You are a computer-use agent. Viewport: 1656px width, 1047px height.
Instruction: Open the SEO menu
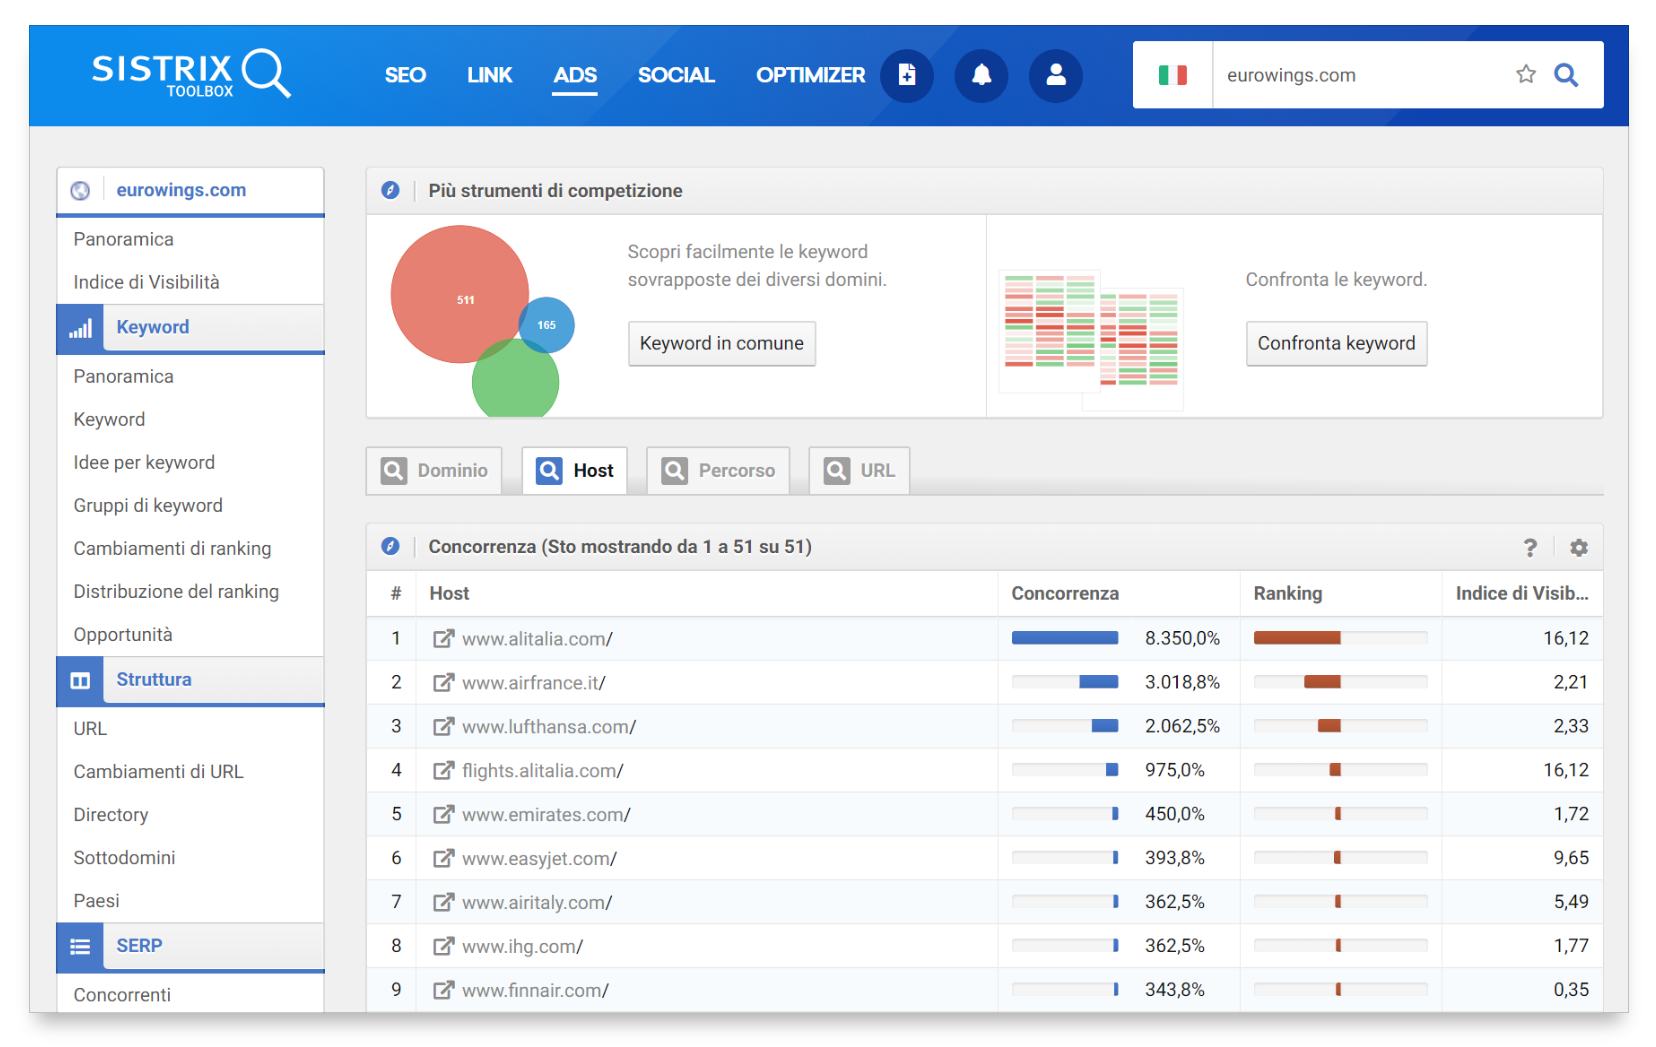tap(405, 75)
